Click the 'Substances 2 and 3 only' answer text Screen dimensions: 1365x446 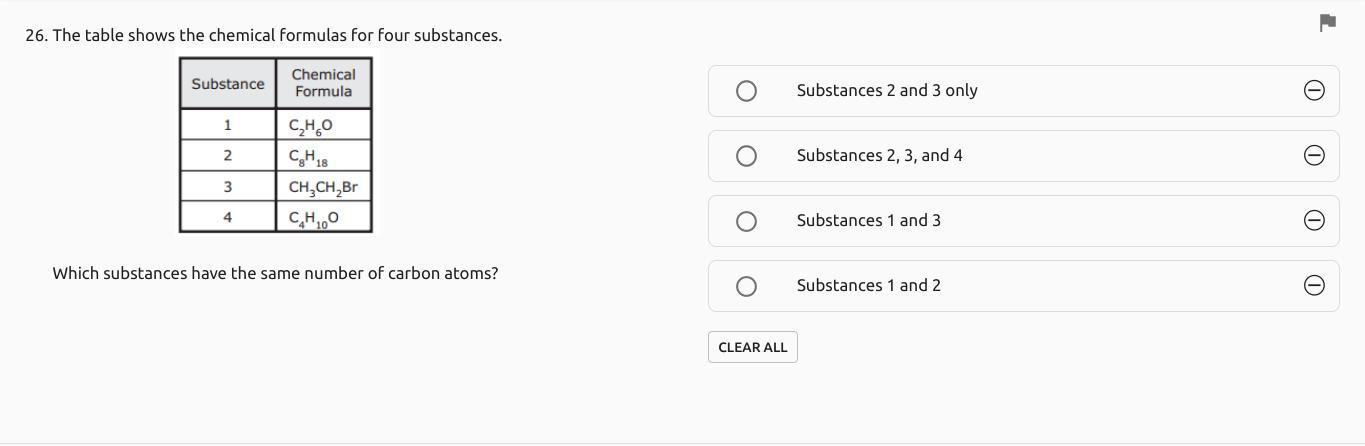click(887, 90)
